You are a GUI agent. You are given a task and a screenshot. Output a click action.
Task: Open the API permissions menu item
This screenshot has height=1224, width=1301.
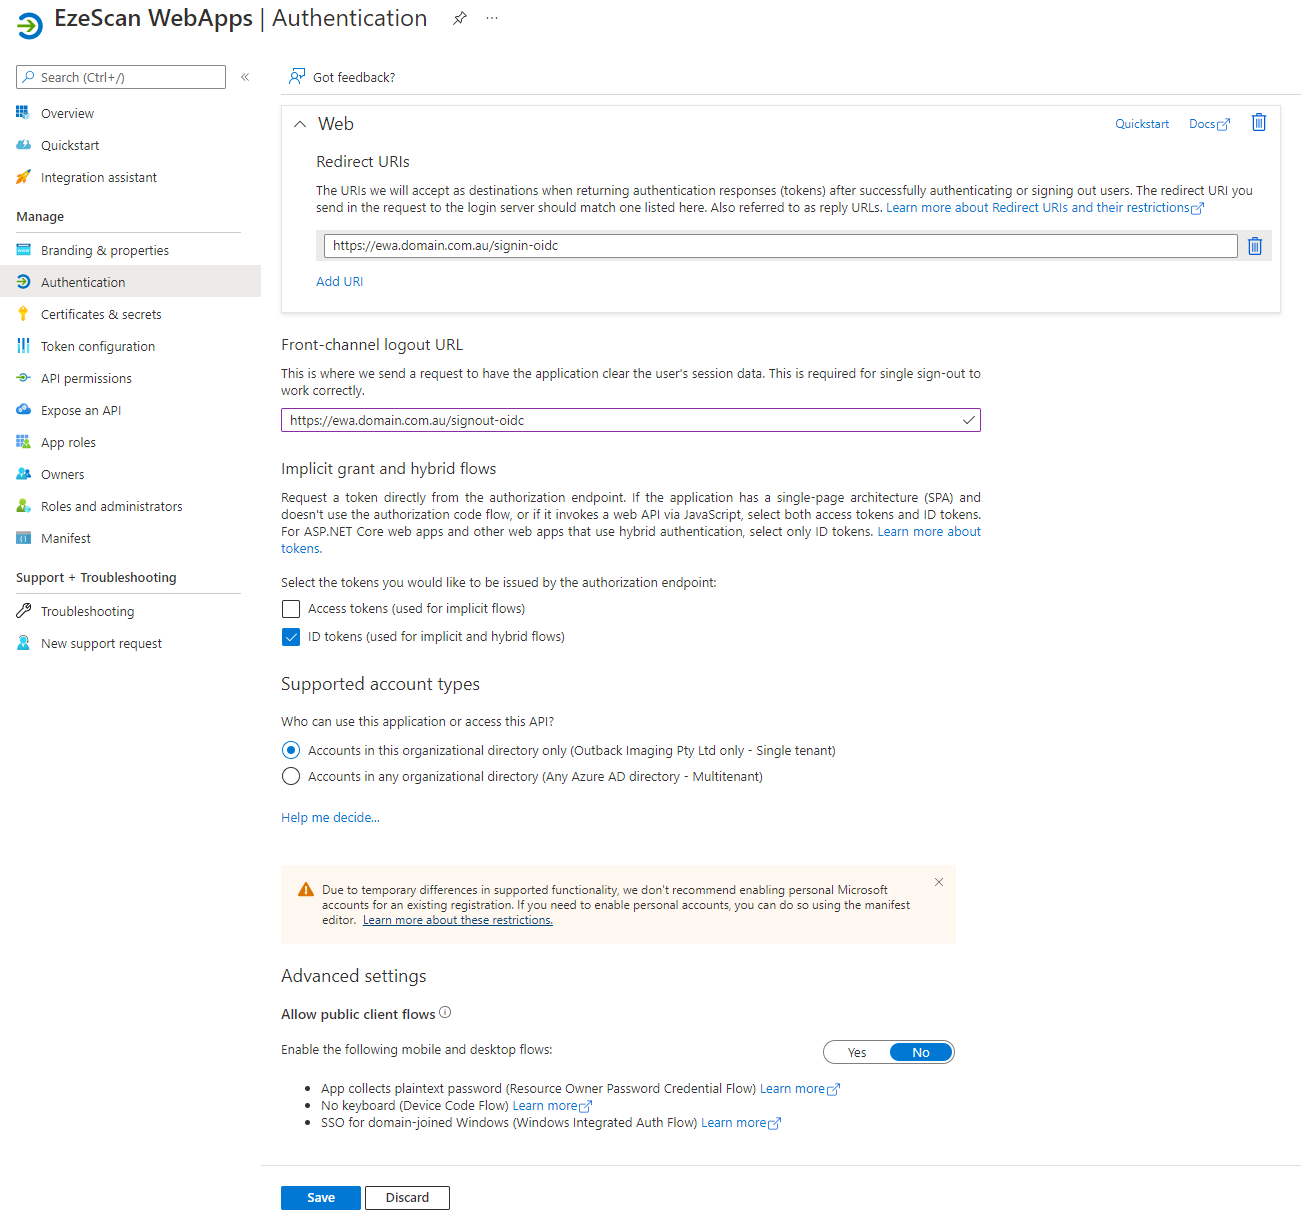click(86, 378)
